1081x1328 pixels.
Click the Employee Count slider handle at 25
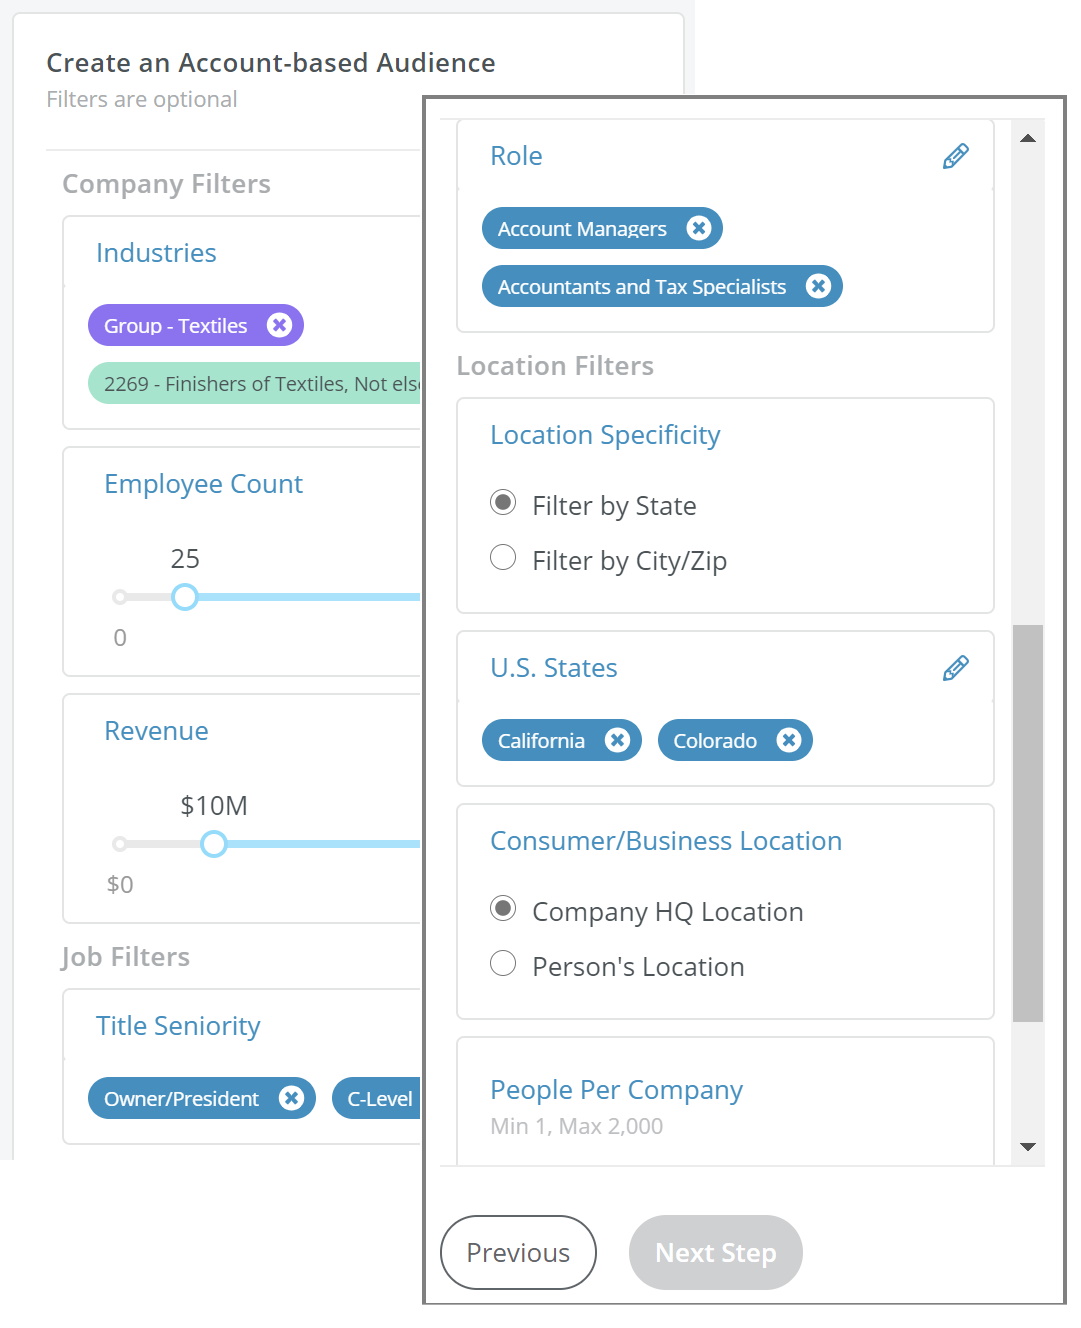[x=184, y=597]
